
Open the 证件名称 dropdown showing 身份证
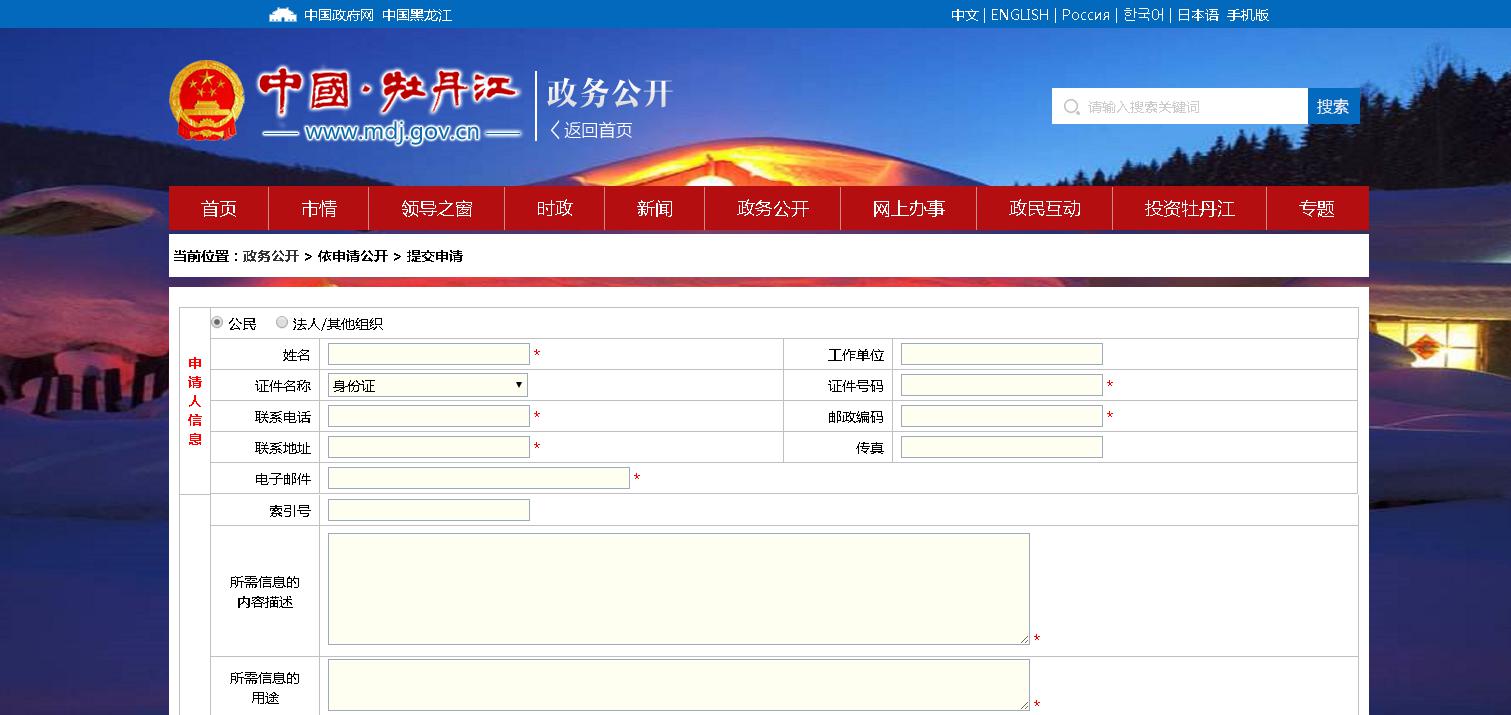tap(427, 386)
